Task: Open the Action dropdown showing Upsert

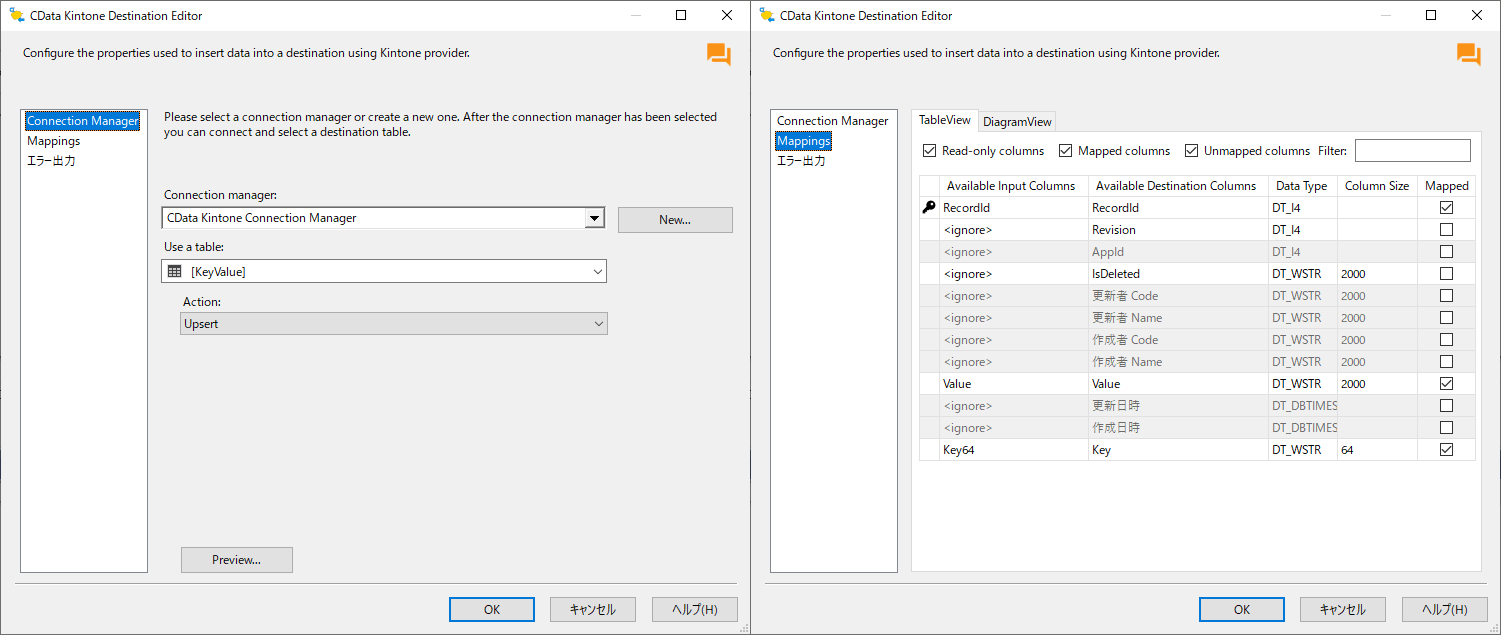Action: [x=598, y=324]
